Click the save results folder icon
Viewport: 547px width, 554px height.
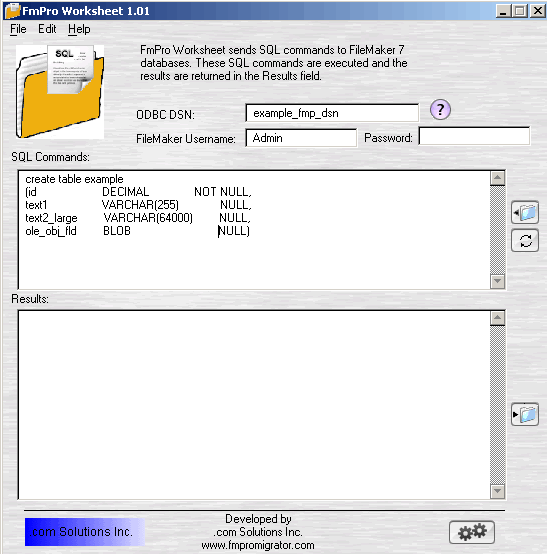(525, 414)
